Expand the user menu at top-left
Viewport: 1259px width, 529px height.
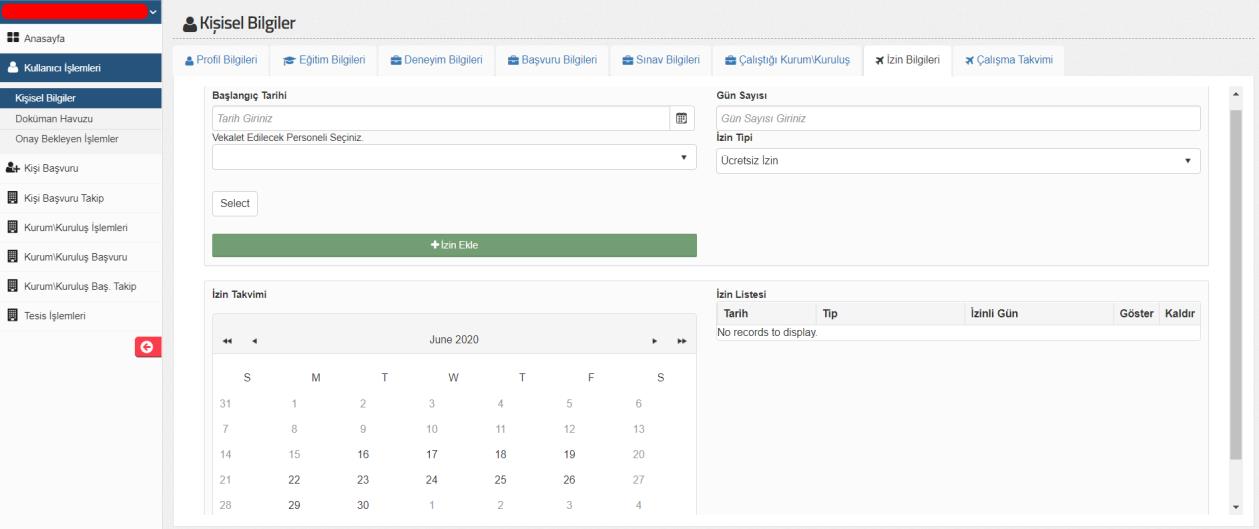pos(152,11)
